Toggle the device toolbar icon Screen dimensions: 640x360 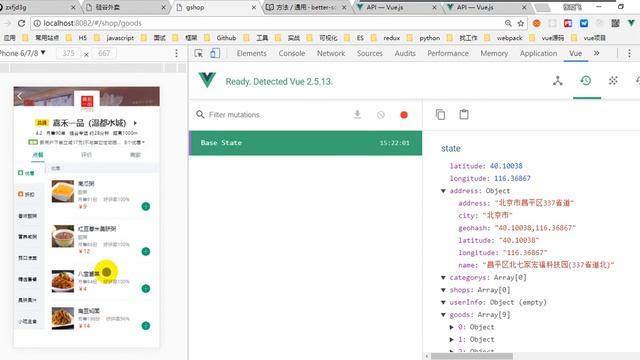point(215,53)
